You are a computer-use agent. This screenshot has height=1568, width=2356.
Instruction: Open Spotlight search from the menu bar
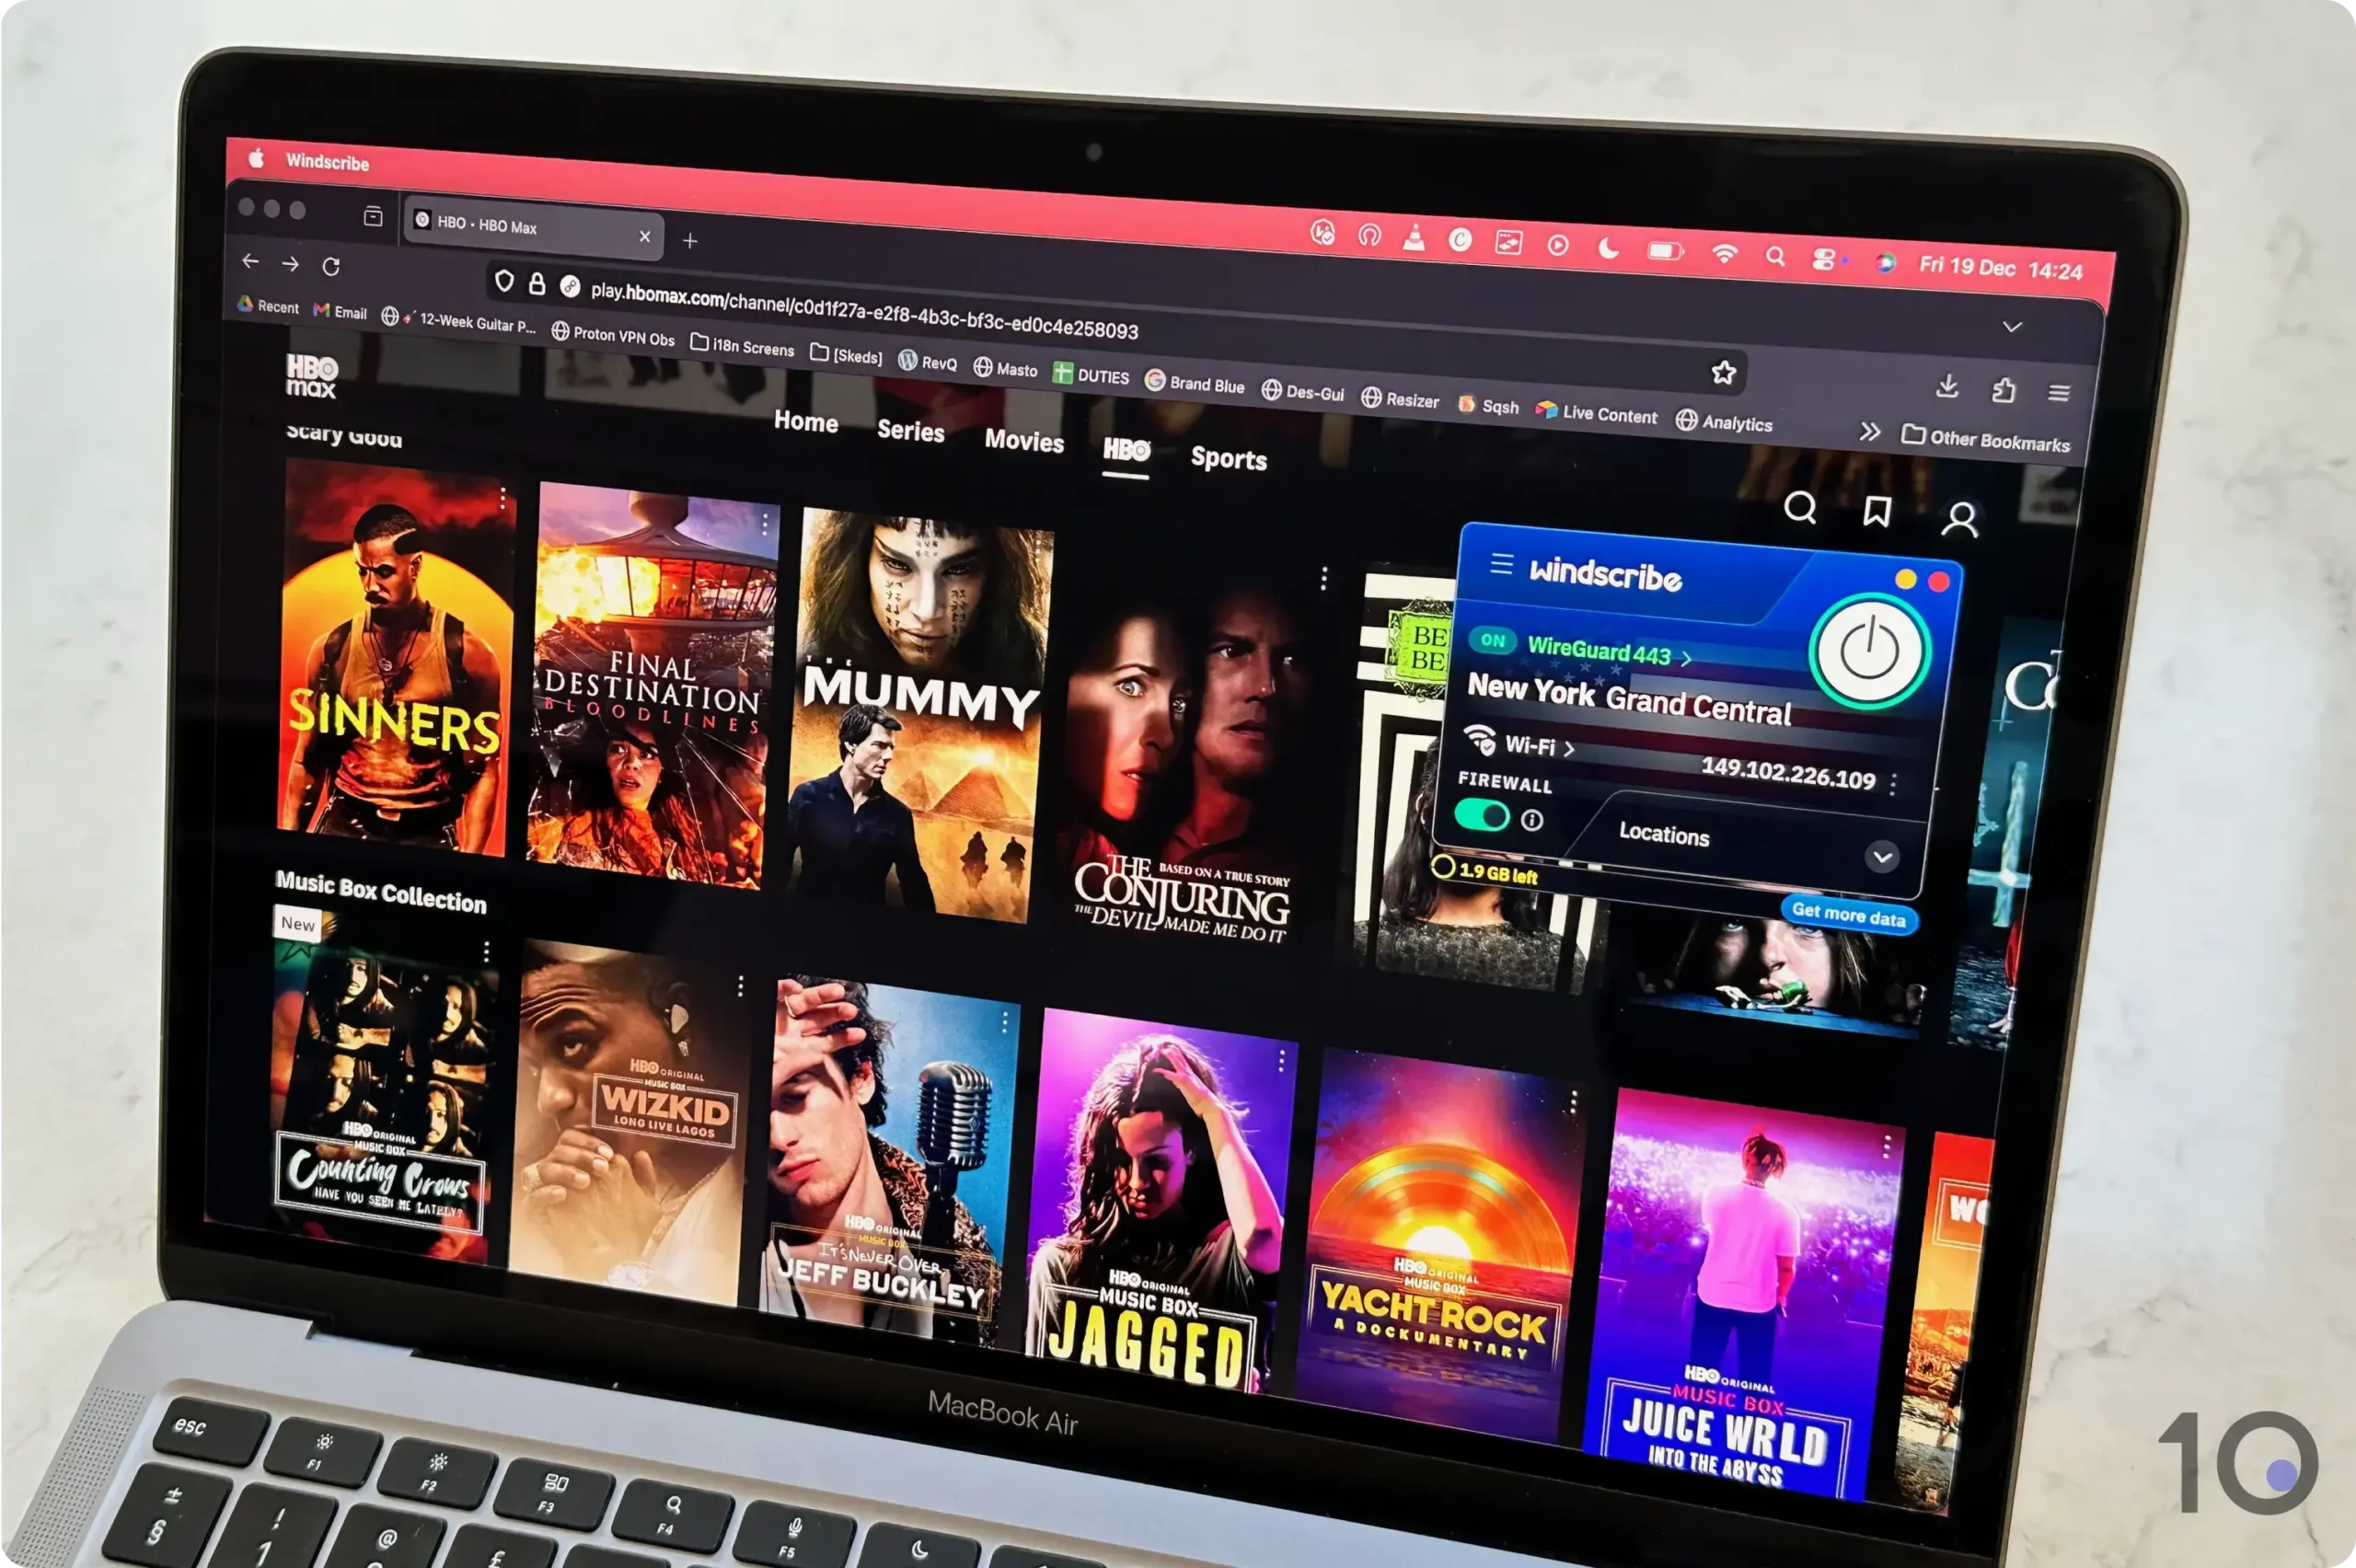pos(1776,258)
